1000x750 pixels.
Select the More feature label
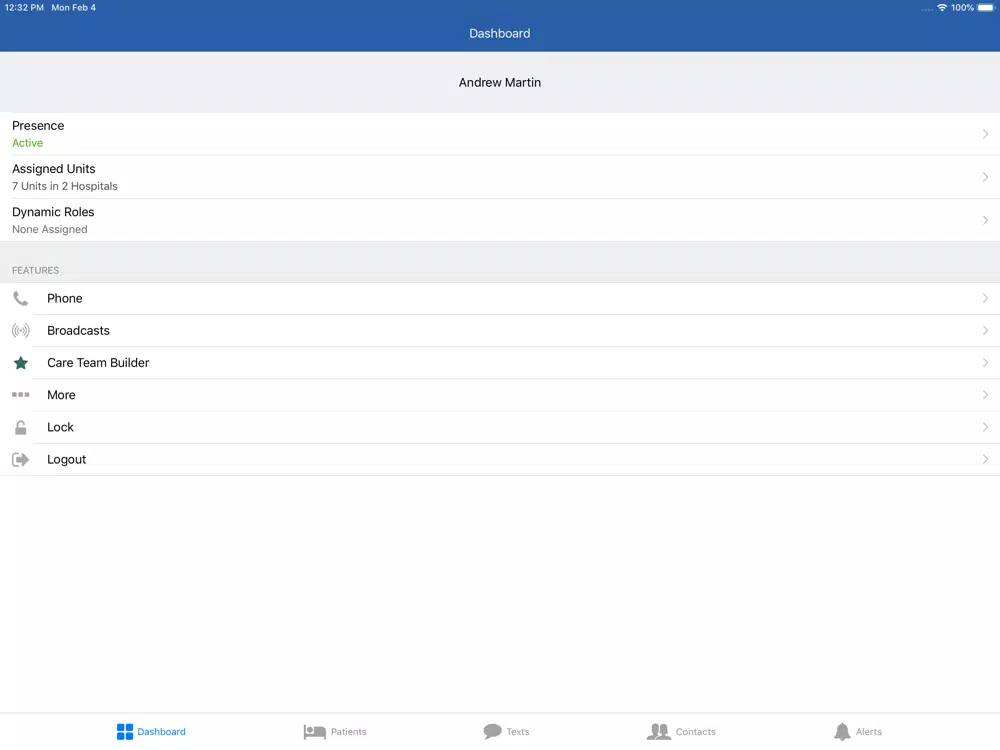(61, 395)
